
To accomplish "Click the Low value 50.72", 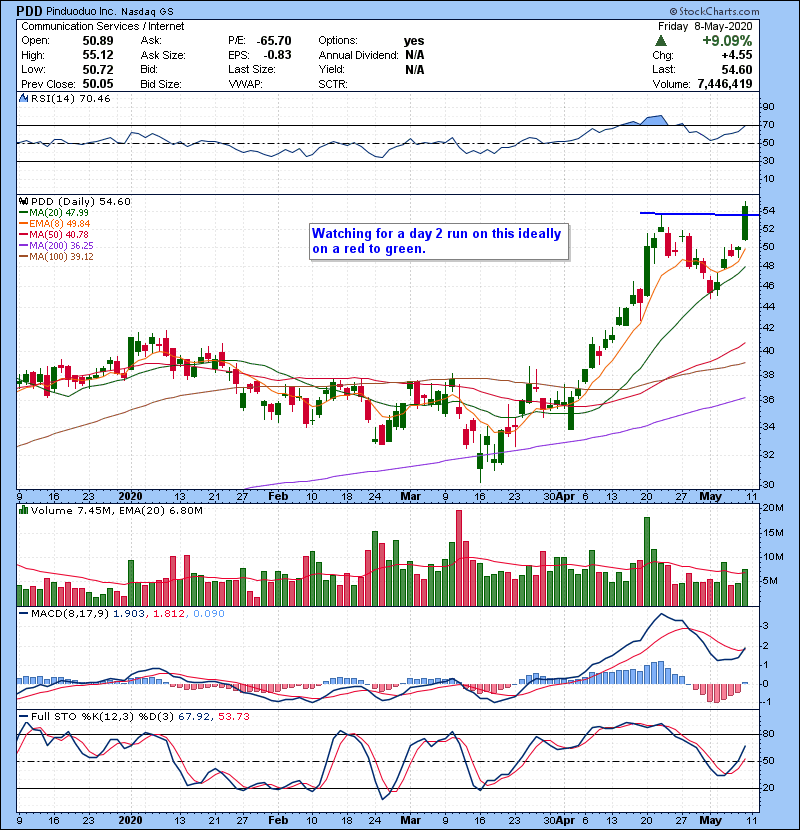I will click(97, 69).
